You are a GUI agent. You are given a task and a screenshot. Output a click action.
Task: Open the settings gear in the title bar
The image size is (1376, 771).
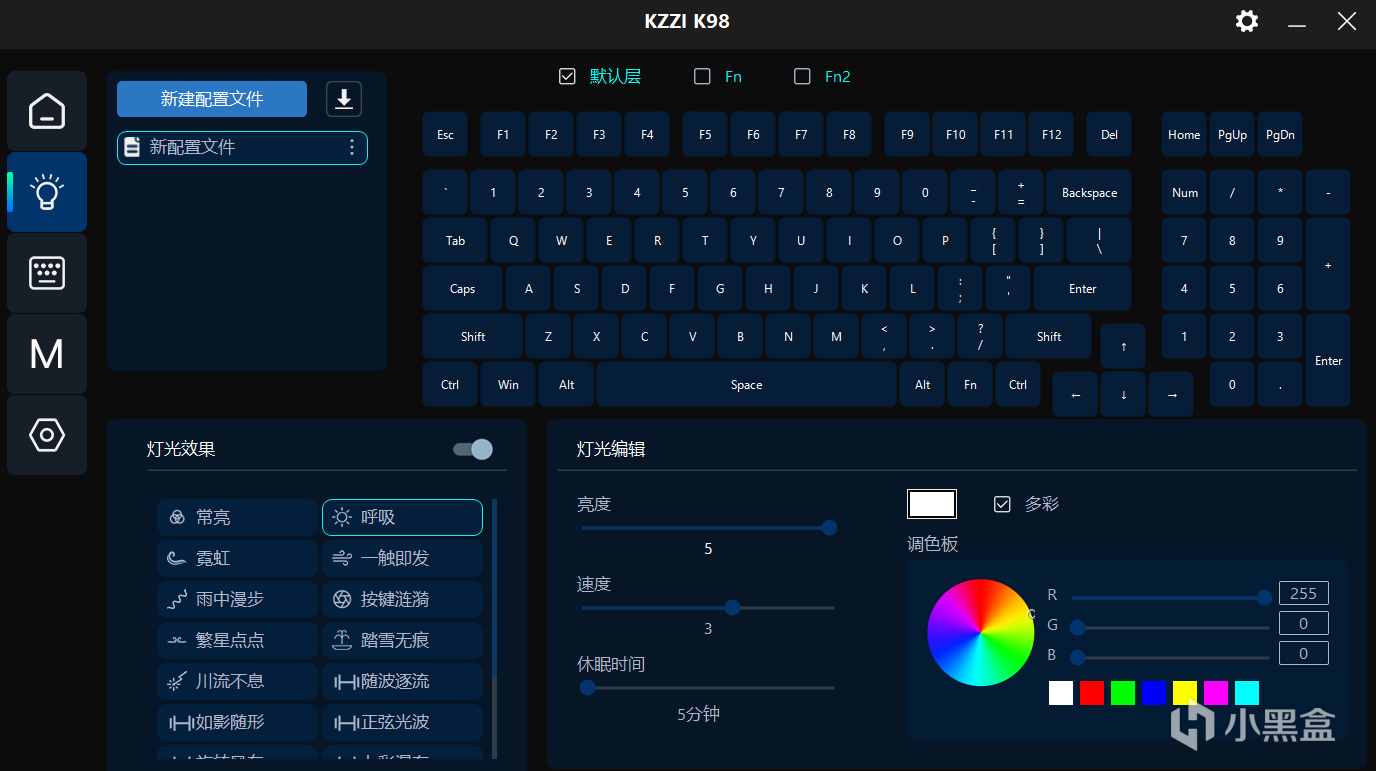pyautogui.click(x=1246, y=21)
